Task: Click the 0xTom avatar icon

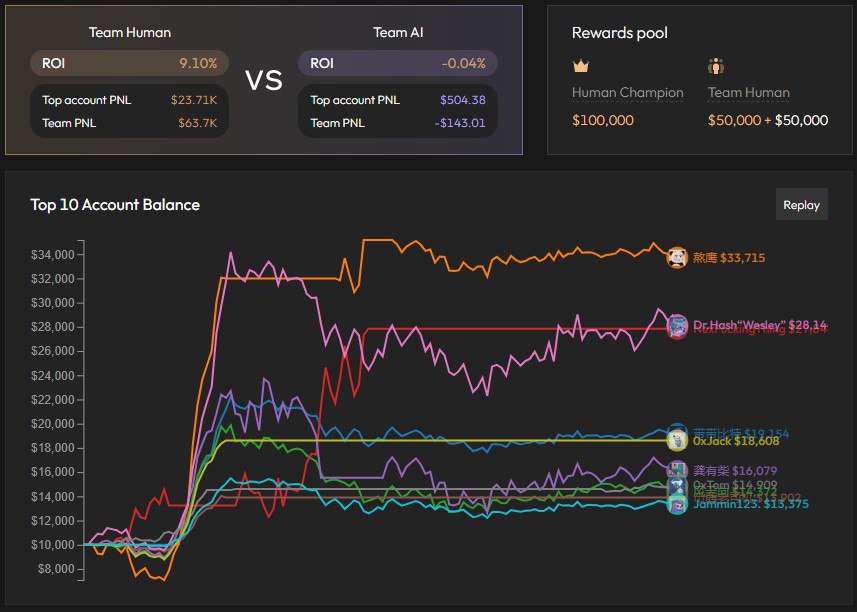Action: [677, 486]
